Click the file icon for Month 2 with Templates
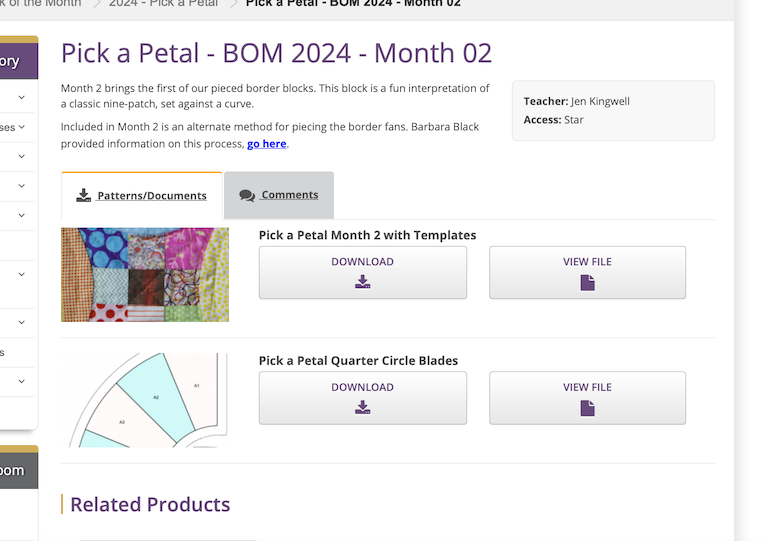Image resolution: width=764 pixels, height=541 pixels. [x=587, y=282]
